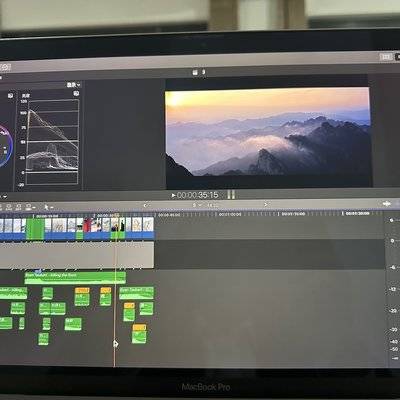Toggle the workspace layout button at top right
The width and height of the screenshot is (400, 400).
click(x=386, y=57)
